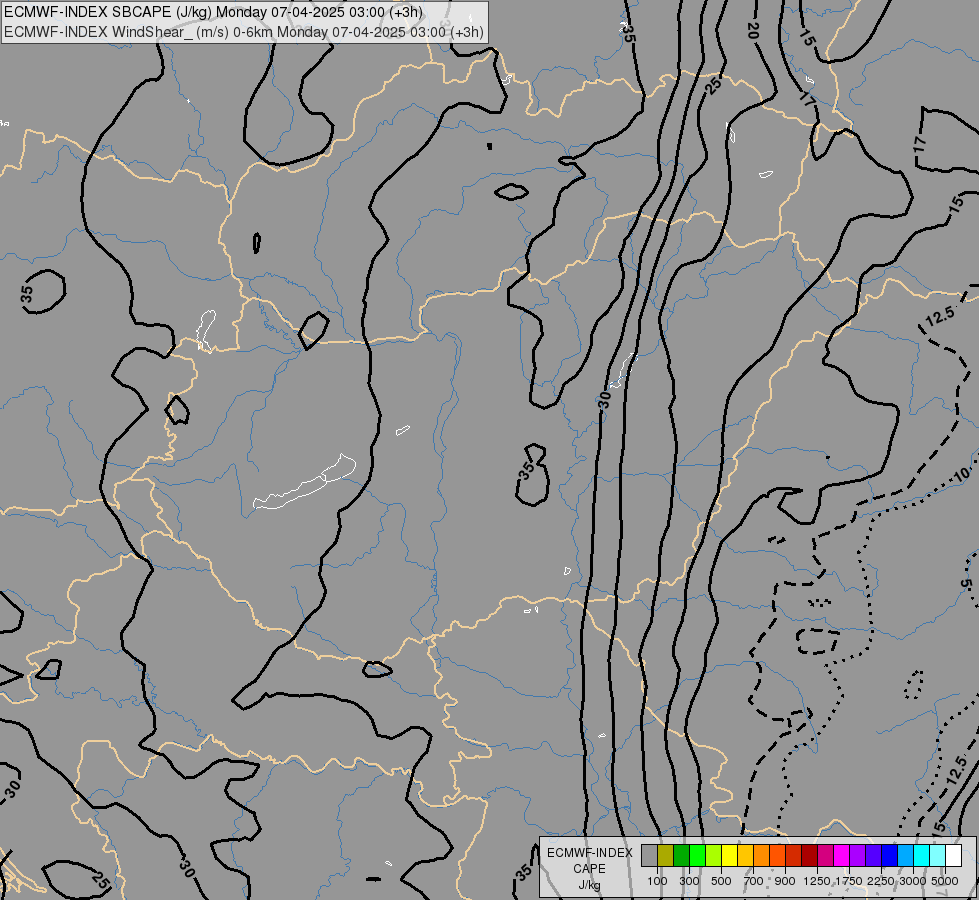979x900 pixels.
Task: Click the 20 contour label at top
Action: pyautogui.click(x=753, y=30)
